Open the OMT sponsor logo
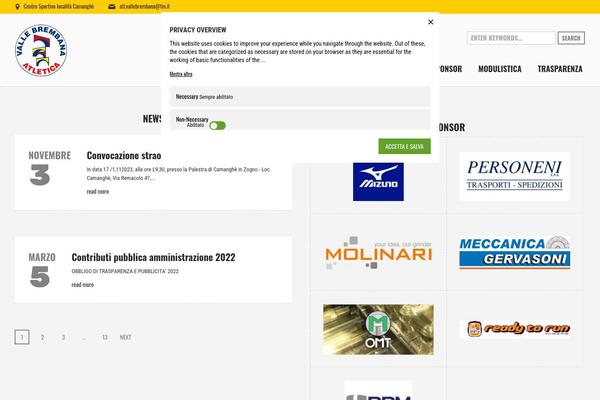 378,330
